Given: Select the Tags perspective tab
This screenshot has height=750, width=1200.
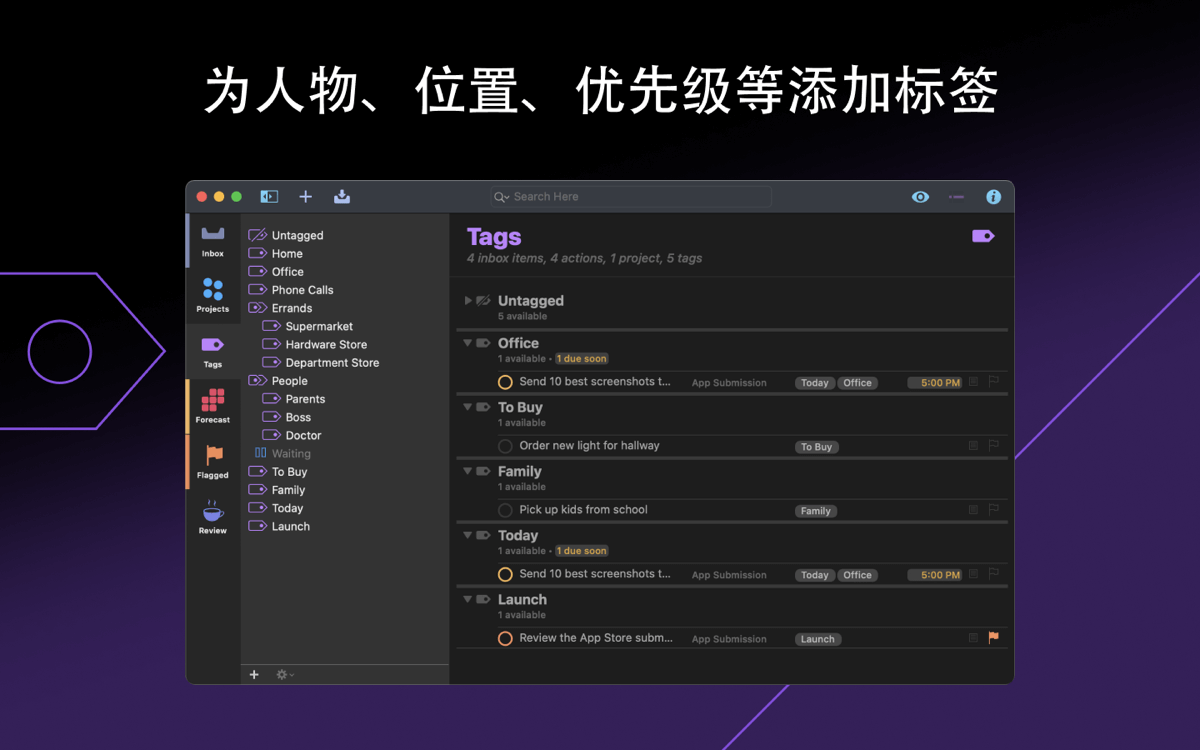Looking at the screenshot, I should [212, 351].
